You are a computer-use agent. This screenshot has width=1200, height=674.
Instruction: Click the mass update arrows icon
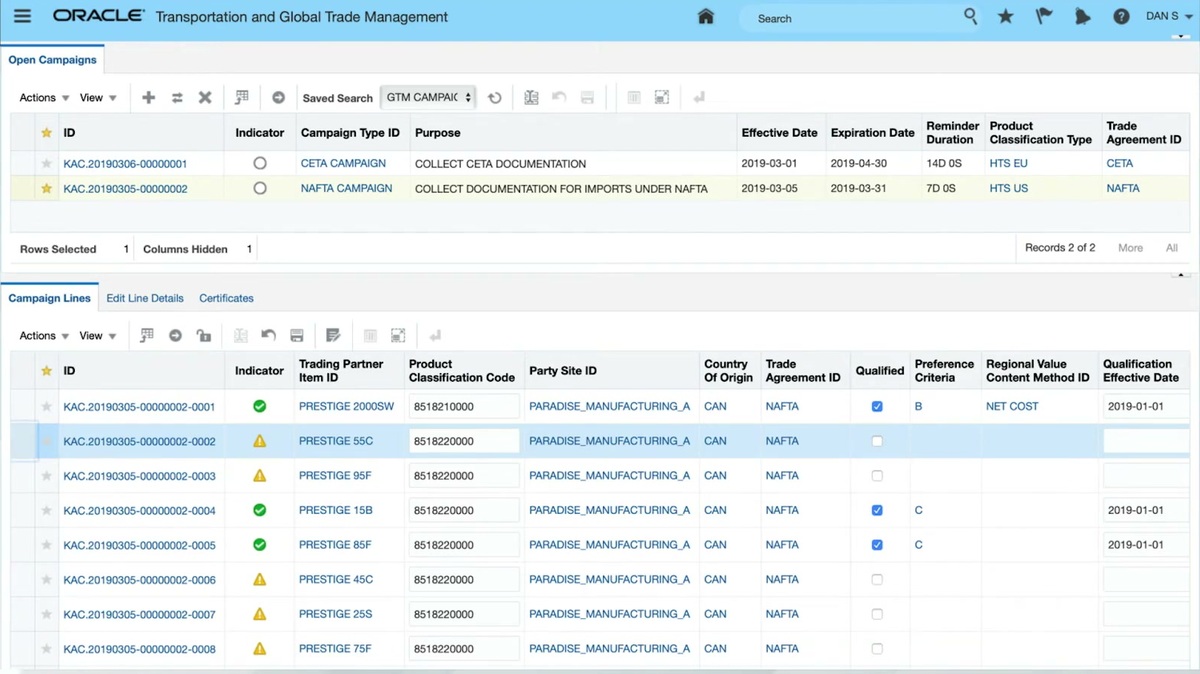click(177, 97)
